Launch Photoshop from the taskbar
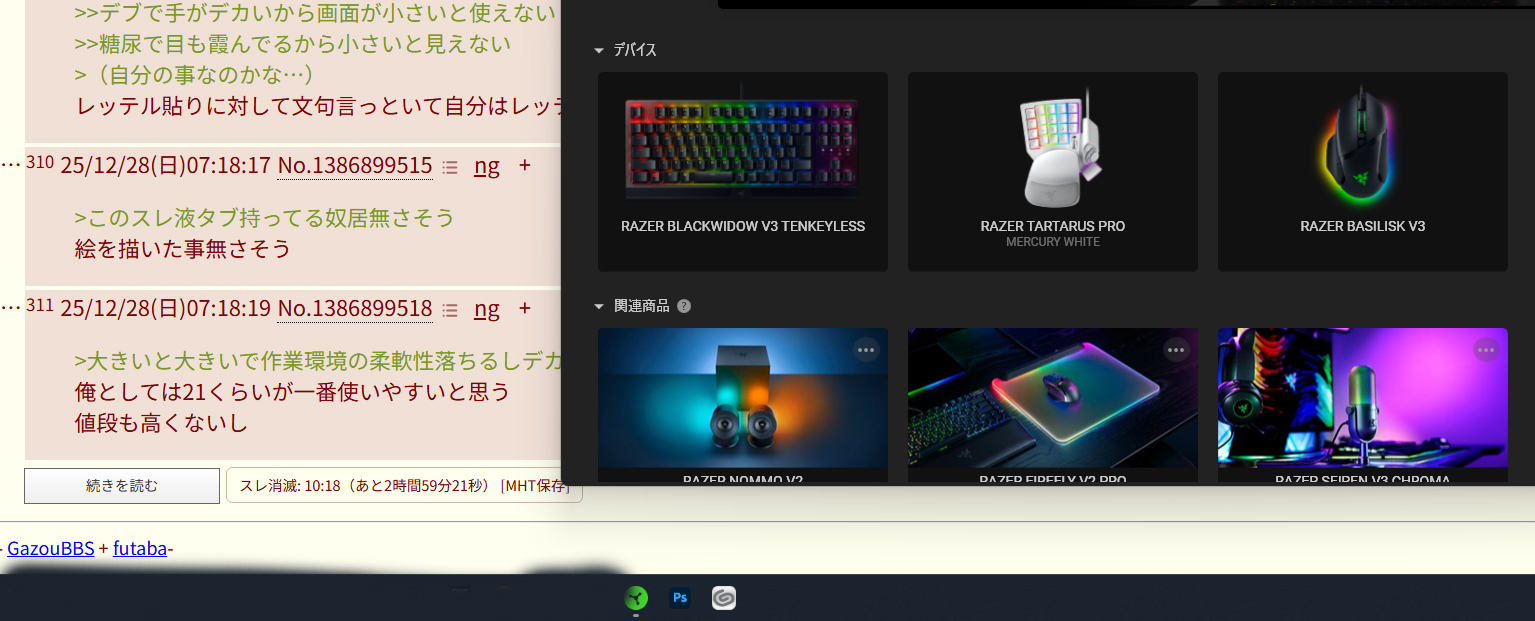This screenshot has height=621, width=1535. (680, 598)
